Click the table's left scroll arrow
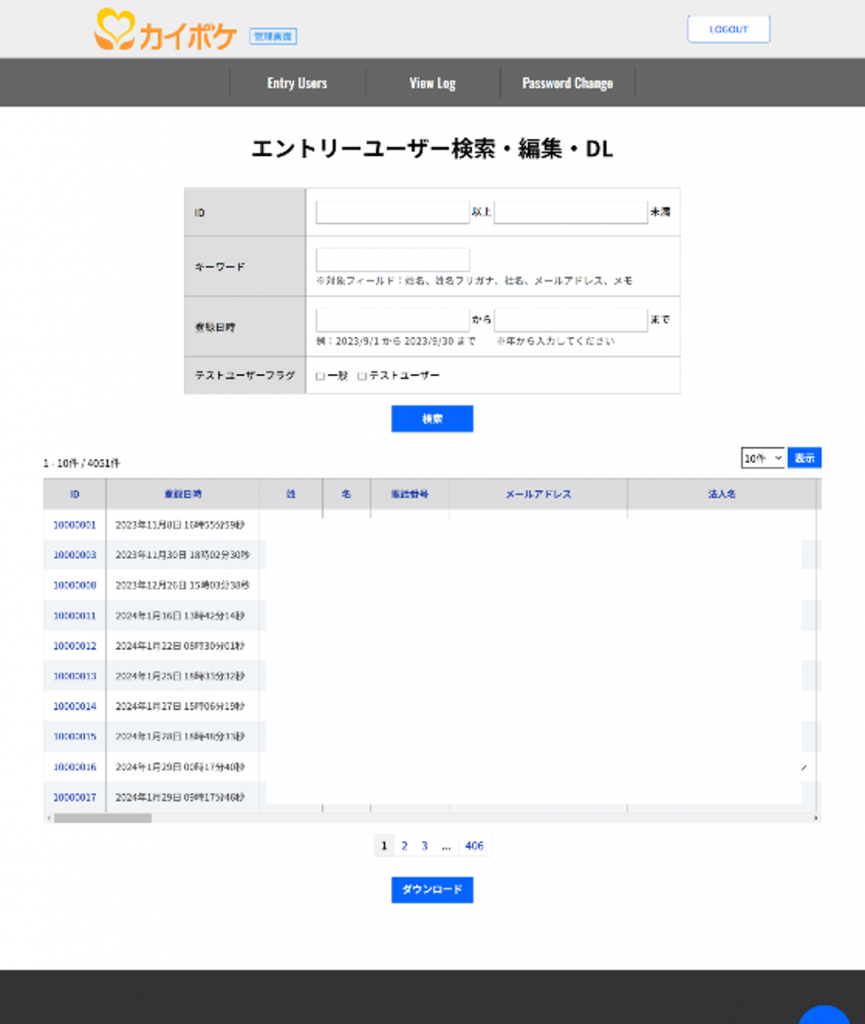 (x=47, y=818)
